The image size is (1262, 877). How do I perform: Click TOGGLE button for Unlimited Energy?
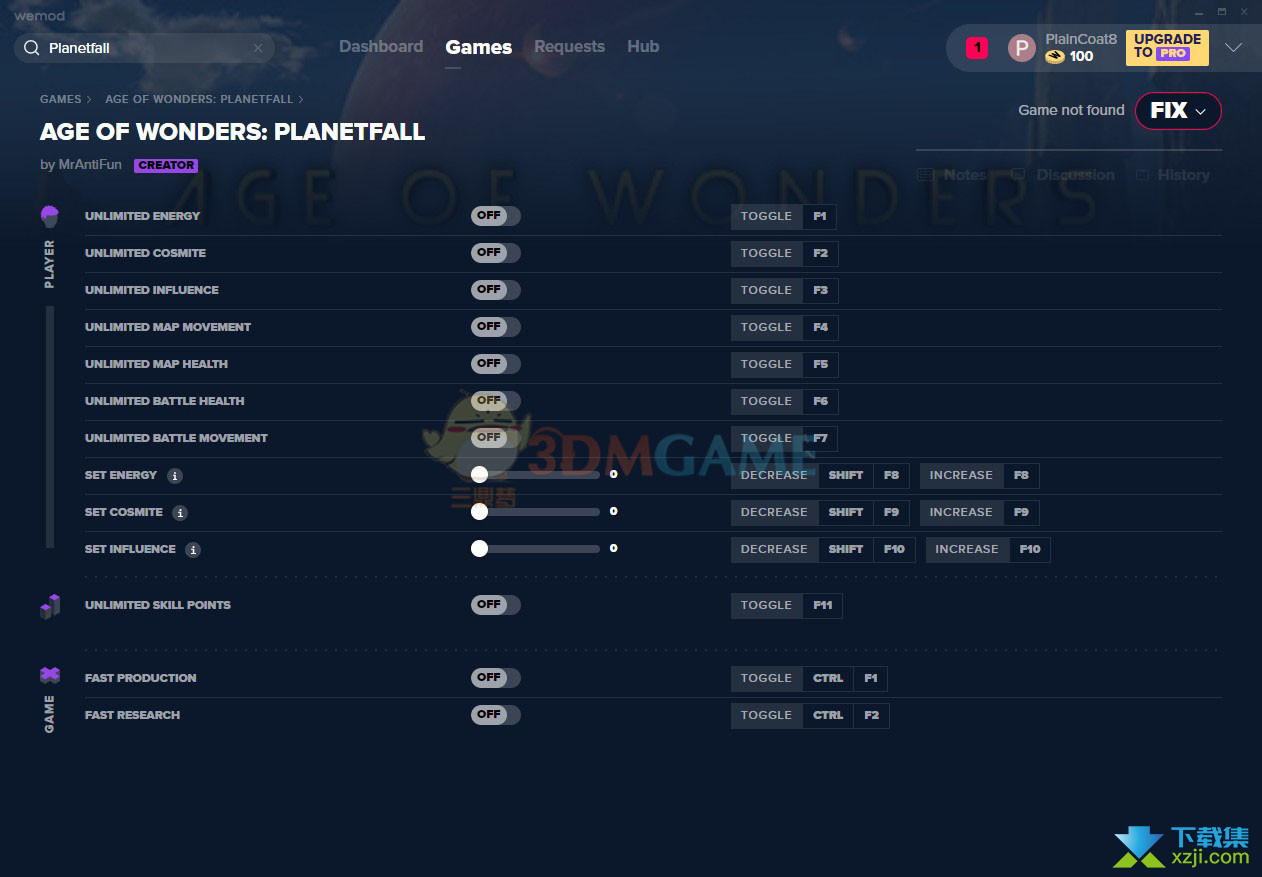766,217
